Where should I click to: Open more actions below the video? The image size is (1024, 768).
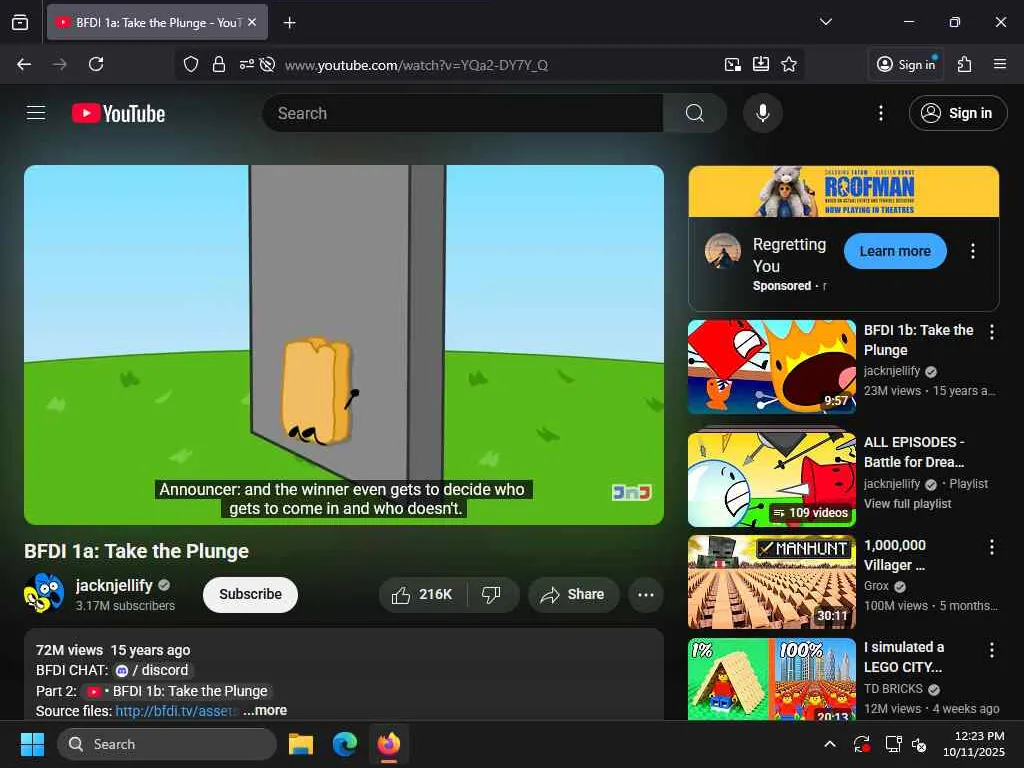[645, 594]
